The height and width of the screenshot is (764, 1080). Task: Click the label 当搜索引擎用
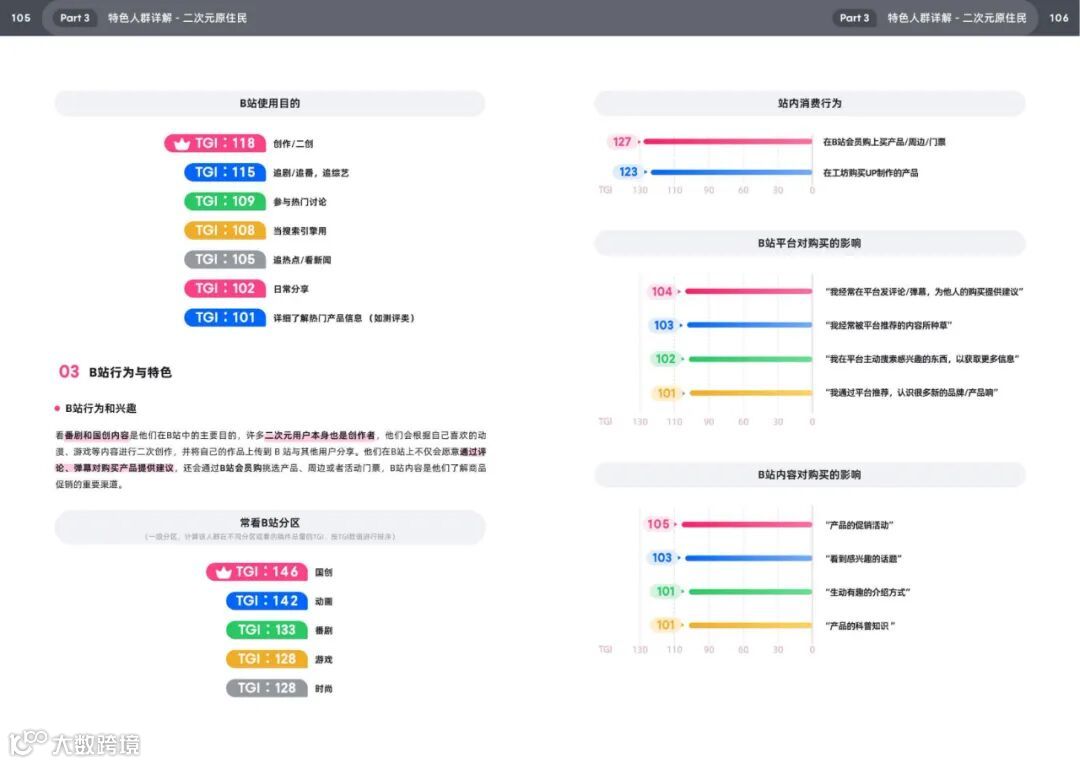[x=300, y=231]
